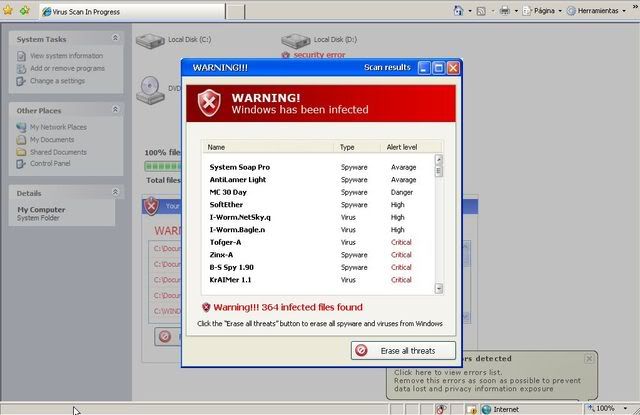This screenshot has height=415, width=640.
Task: Click the My Network Places icon
Action: click(21, 127)
